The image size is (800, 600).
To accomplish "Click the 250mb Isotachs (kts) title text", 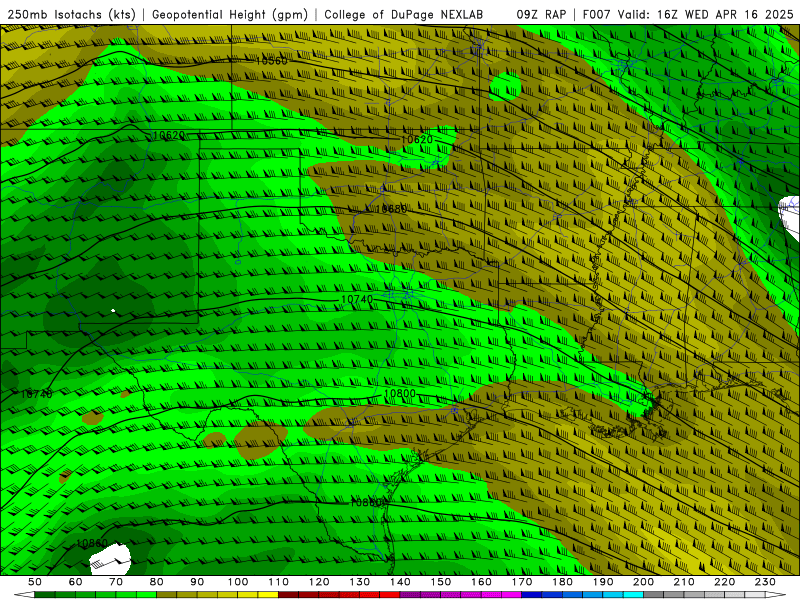I will point(71,14).
